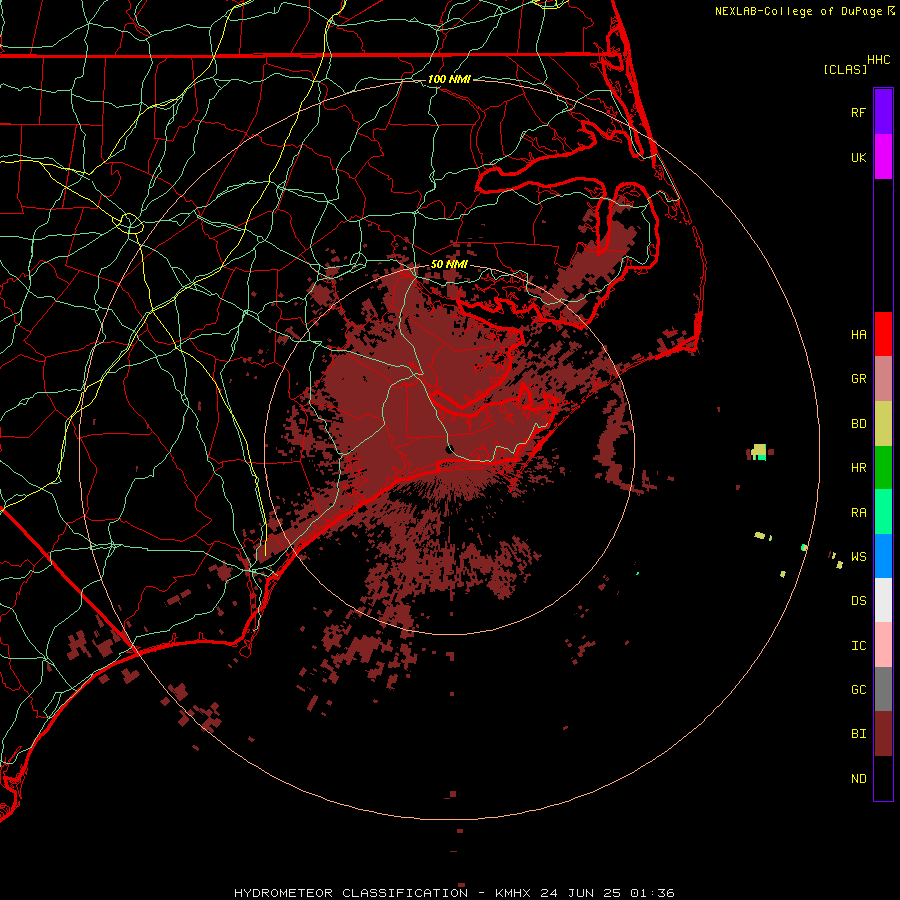Click the HA red legend swatch
Viewport: 900px width, 900px height.
pos(883,334)
